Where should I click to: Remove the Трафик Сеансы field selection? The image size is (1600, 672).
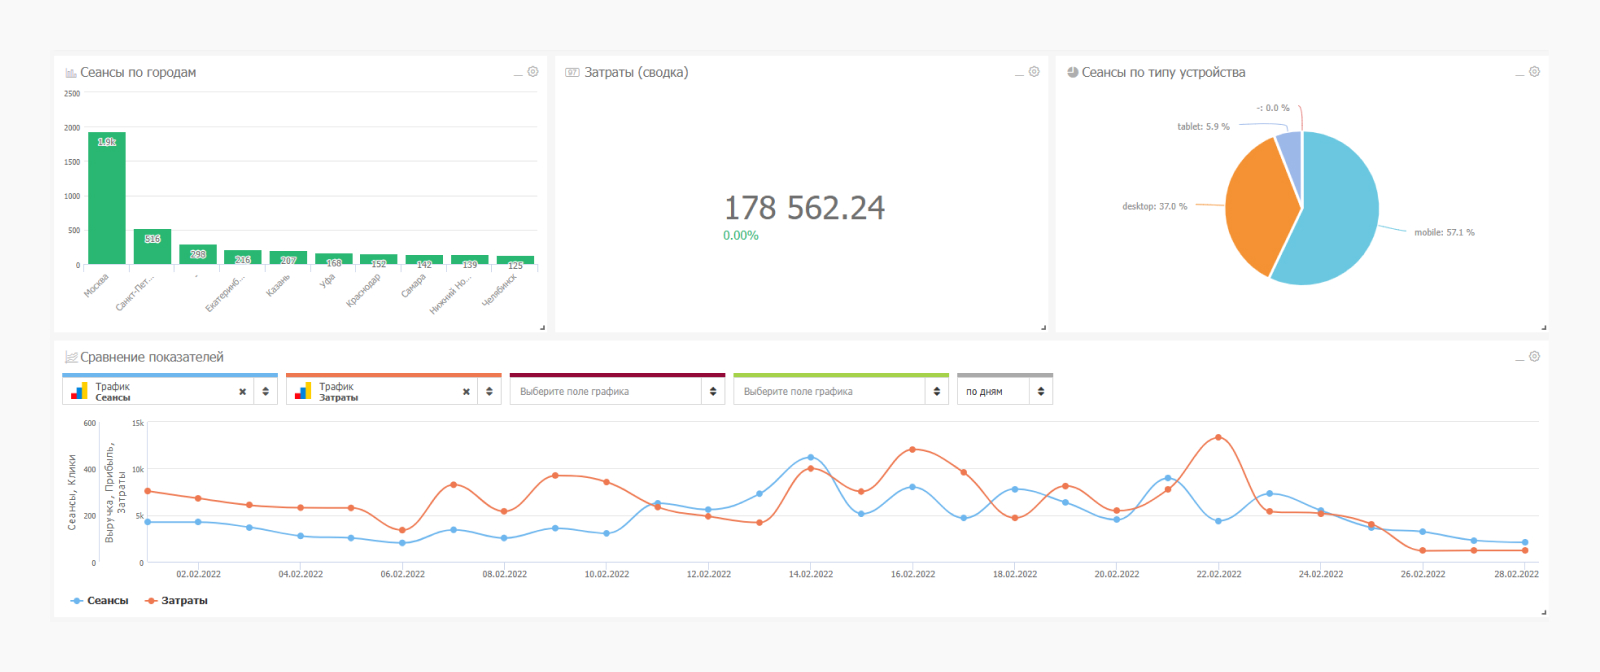(242, 392)
